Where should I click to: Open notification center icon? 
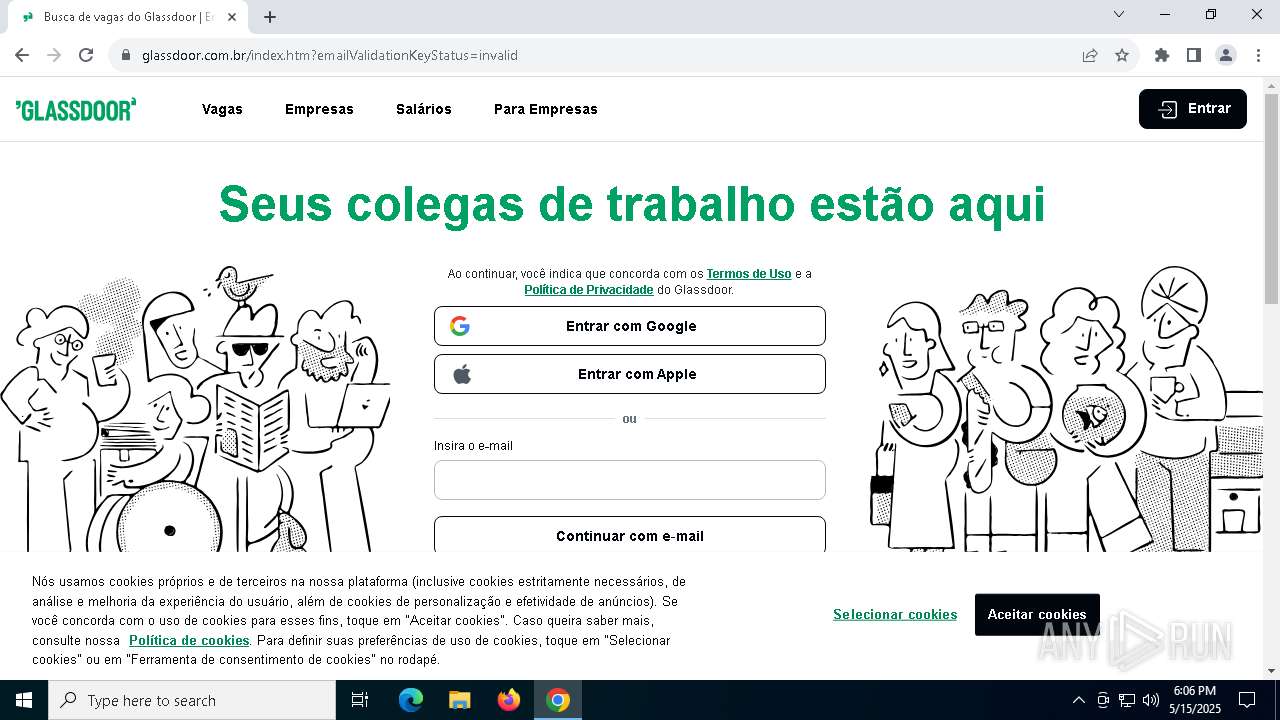point(1247,700)
